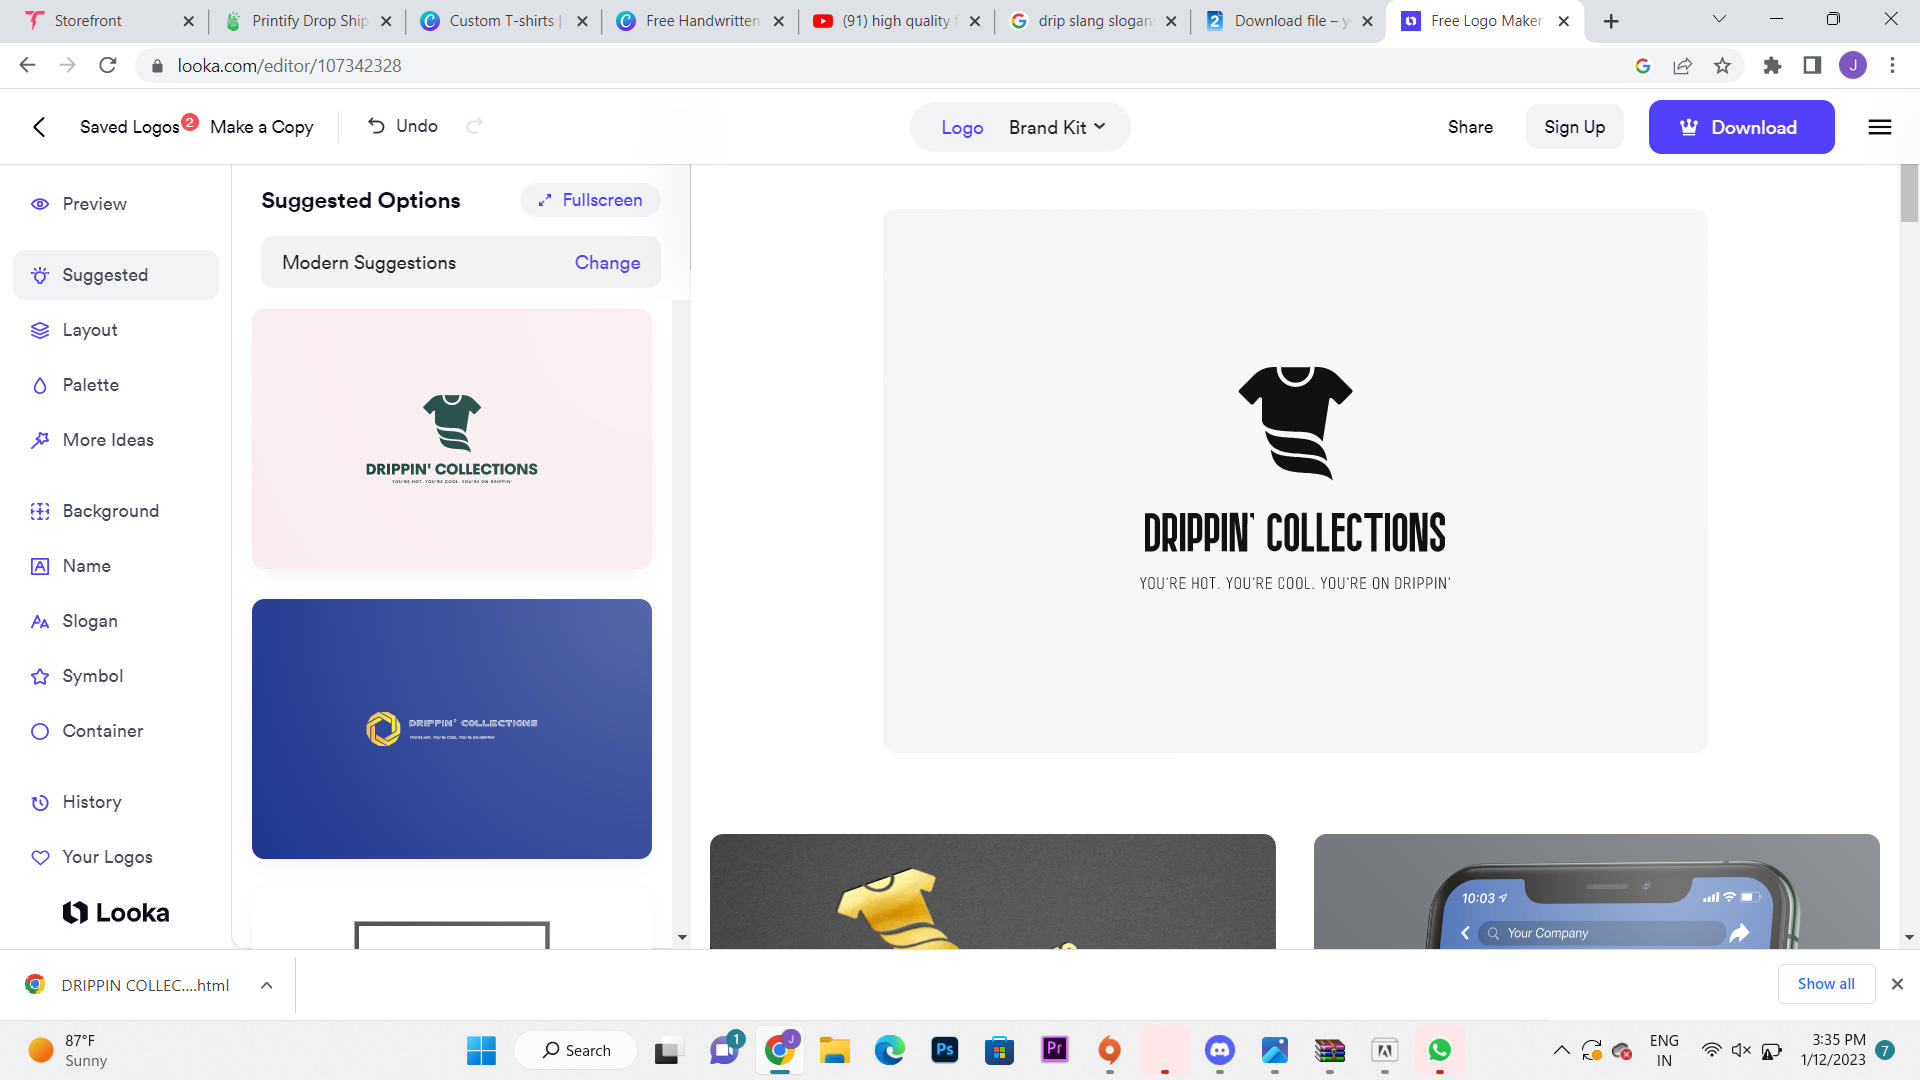Viewport: 1920px width, 1080px height.
Task: Open Chrome side panel icon
Action: tap(1812, 66)
